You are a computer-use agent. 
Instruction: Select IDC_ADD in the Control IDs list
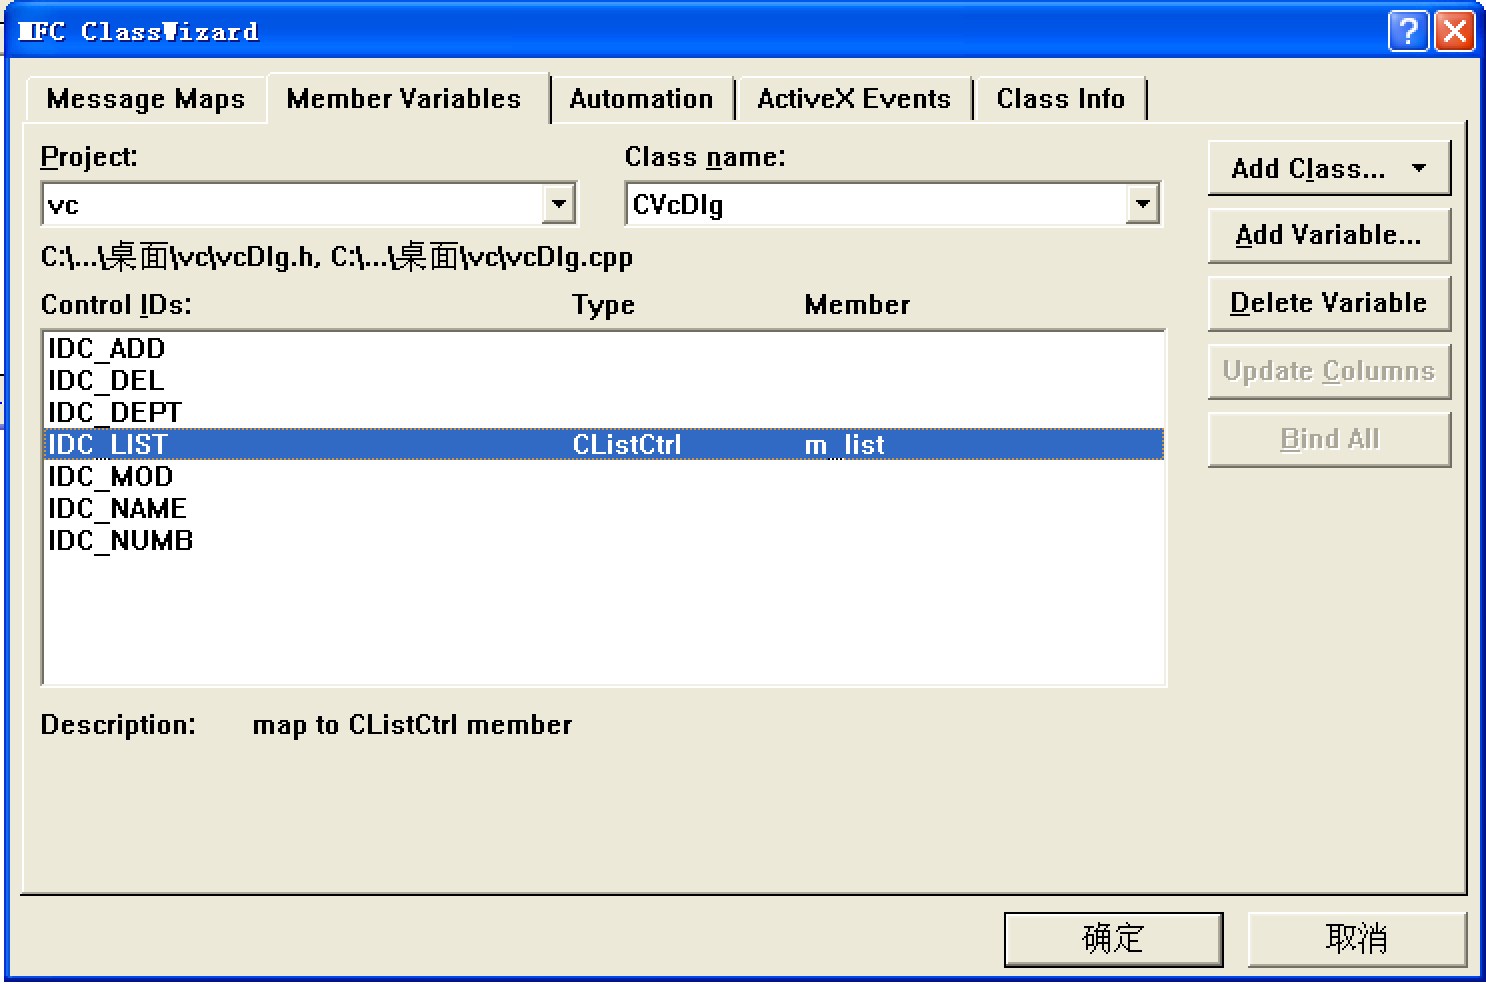(107, 348)
